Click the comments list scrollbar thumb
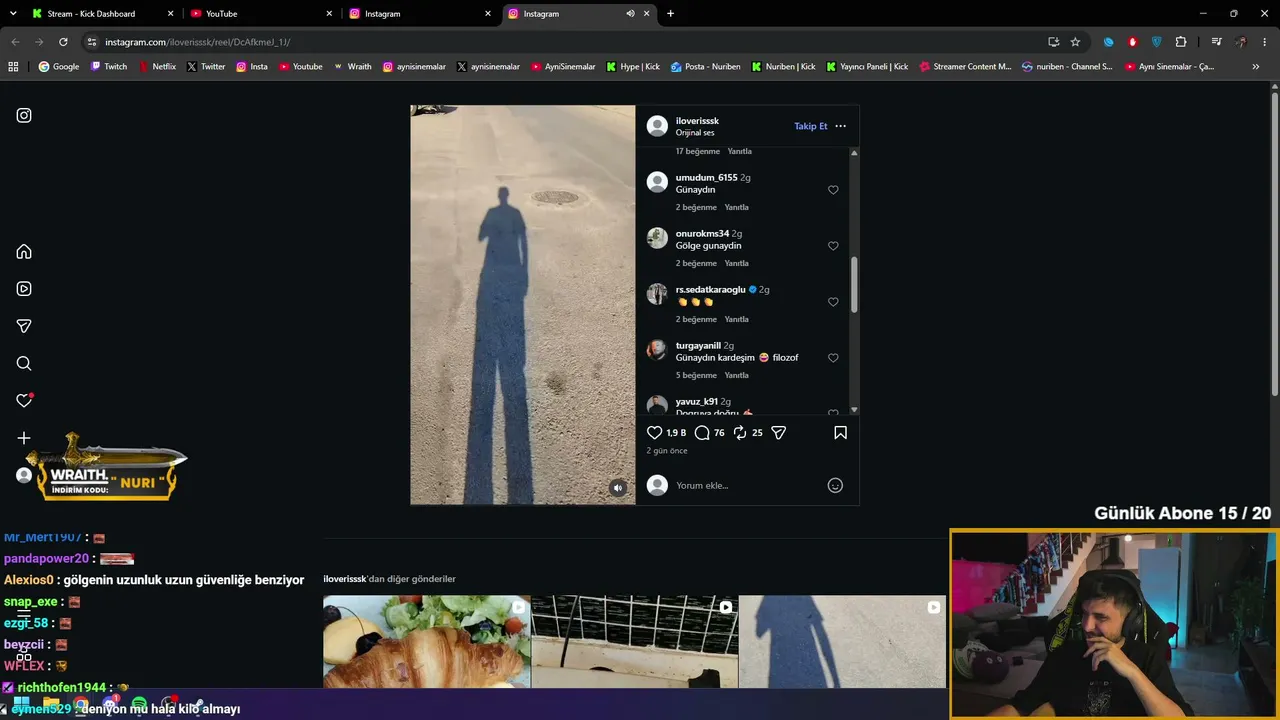1280x720 pixels. tap(854, 285)
